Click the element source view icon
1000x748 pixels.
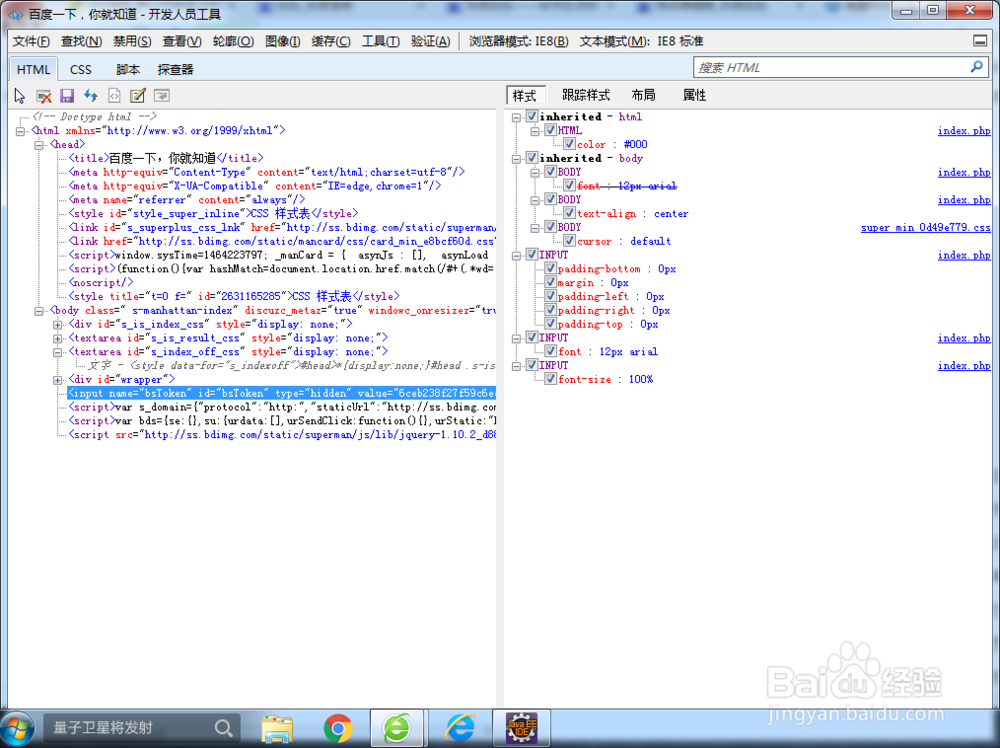[114, 96]
